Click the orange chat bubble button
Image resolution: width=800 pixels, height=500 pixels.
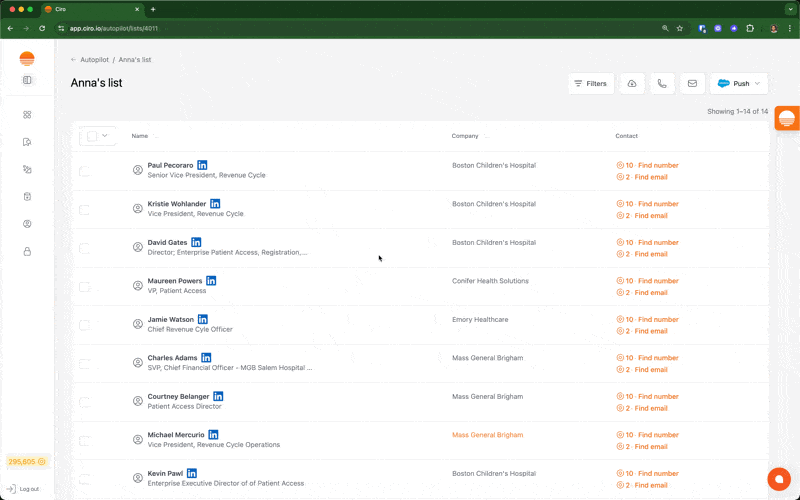tap(779, 479)
